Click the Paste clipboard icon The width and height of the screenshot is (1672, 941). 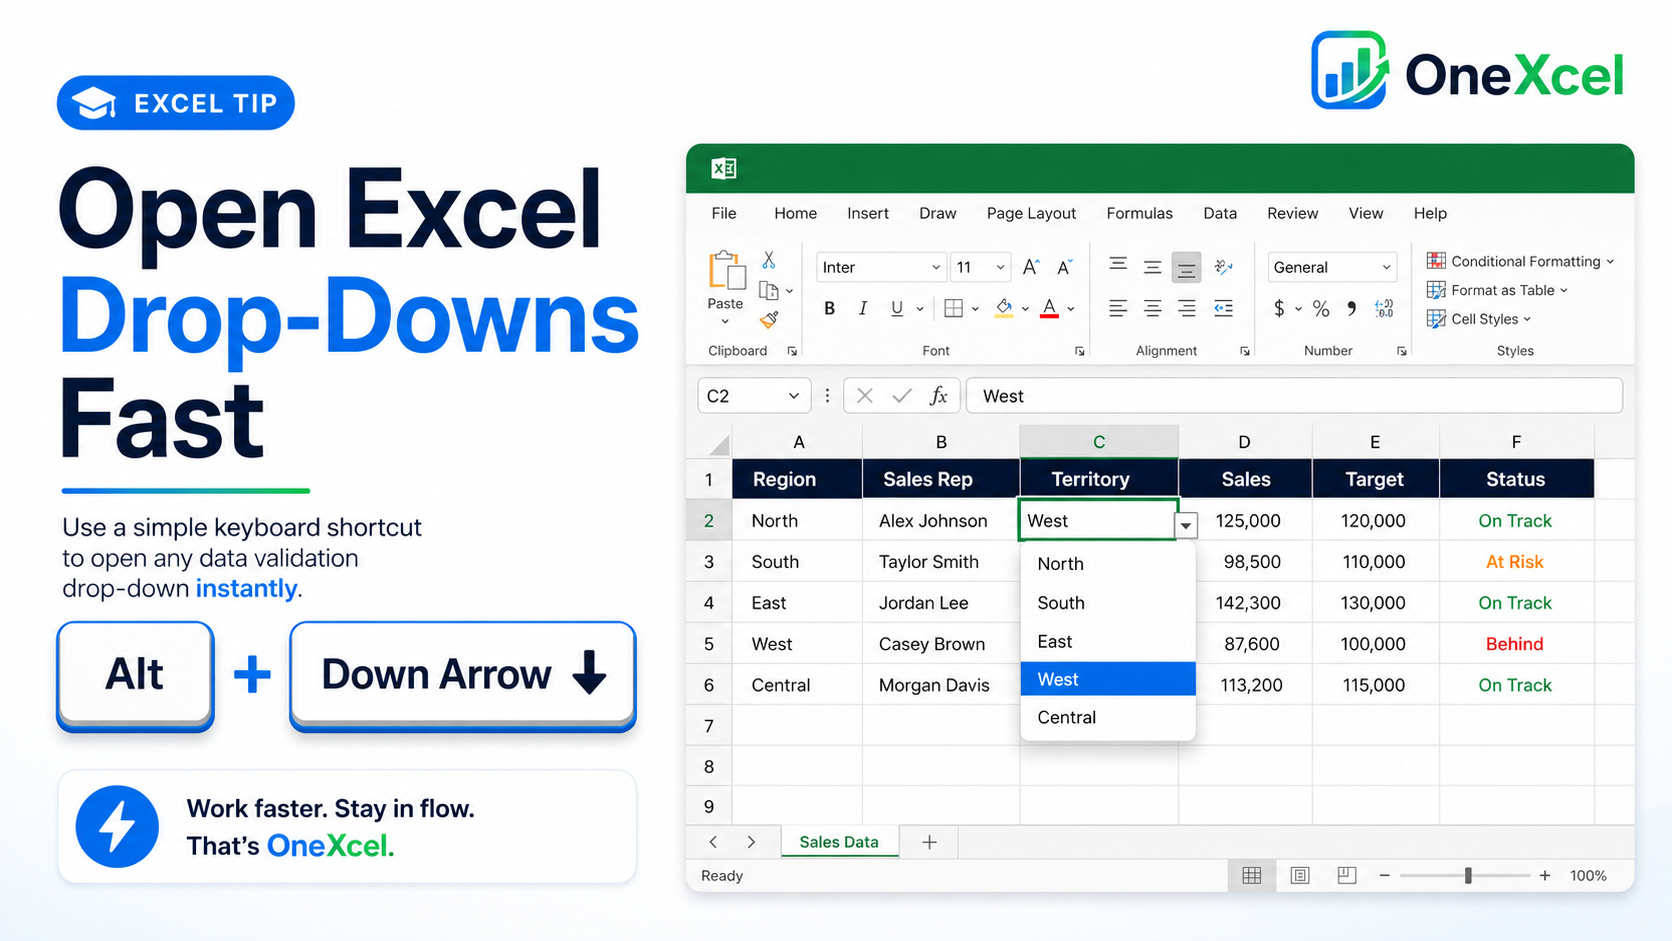tap(727, 271)
